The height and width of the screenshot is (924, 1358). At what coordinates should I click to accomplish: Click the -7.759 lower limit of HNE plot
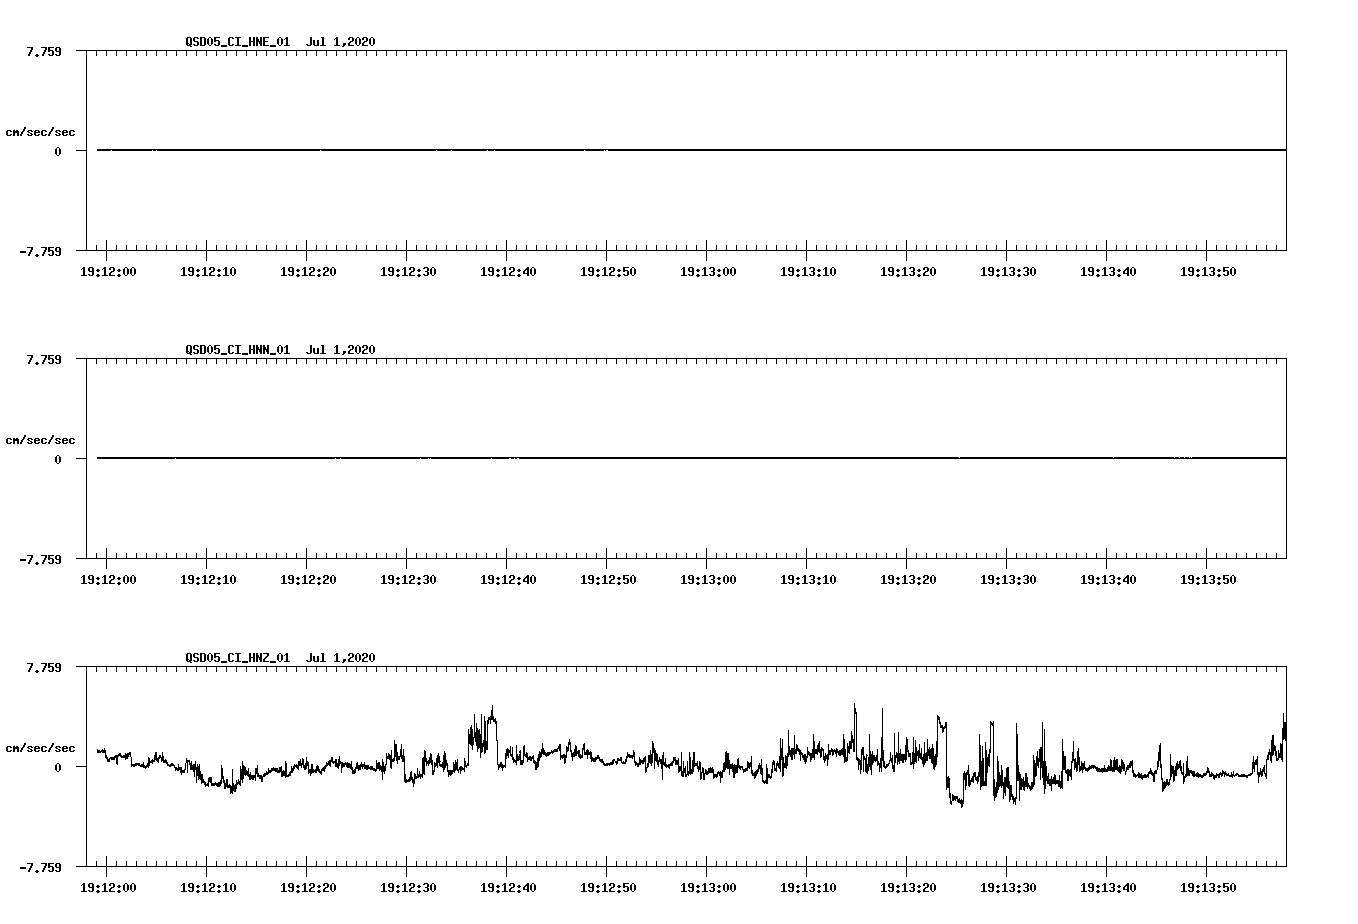(40, 251)
